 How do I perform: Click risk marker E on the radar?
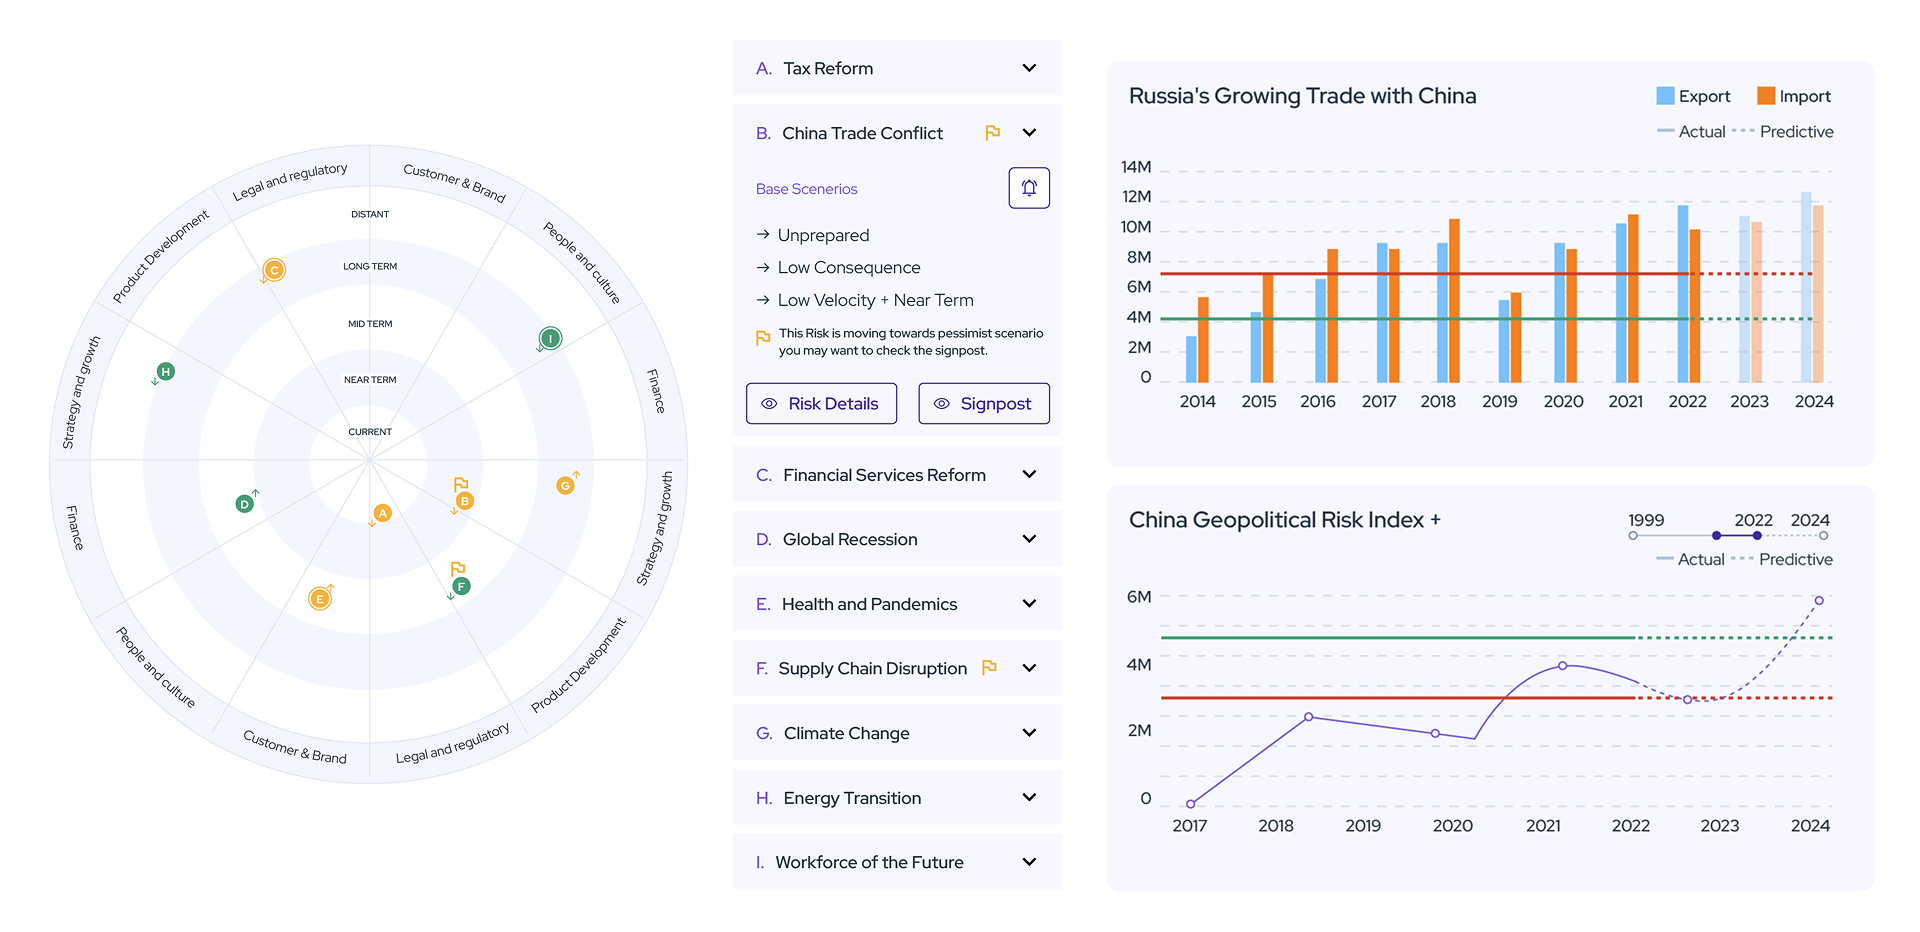click(320, 598)
